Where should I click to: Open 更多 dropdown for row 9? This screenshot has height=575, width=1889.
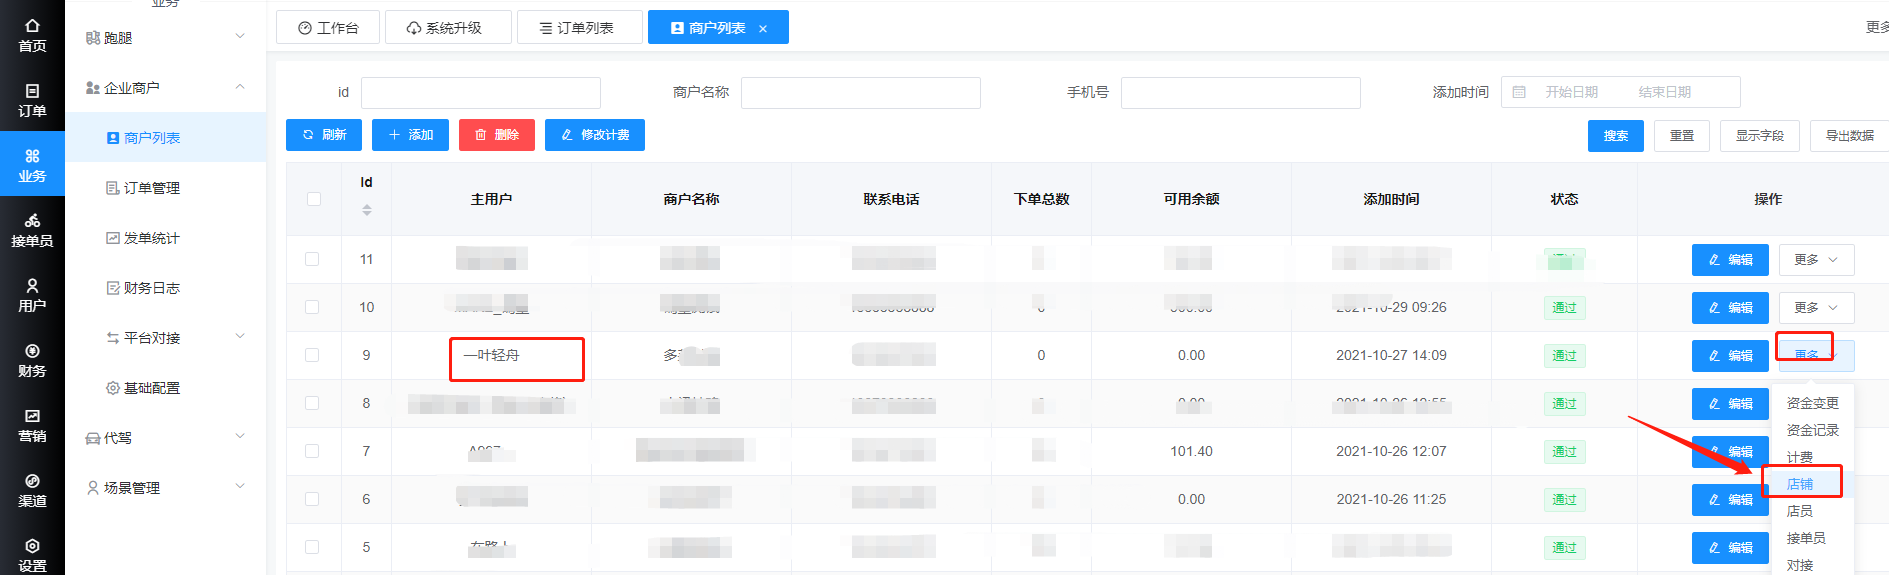(1816, 356)
